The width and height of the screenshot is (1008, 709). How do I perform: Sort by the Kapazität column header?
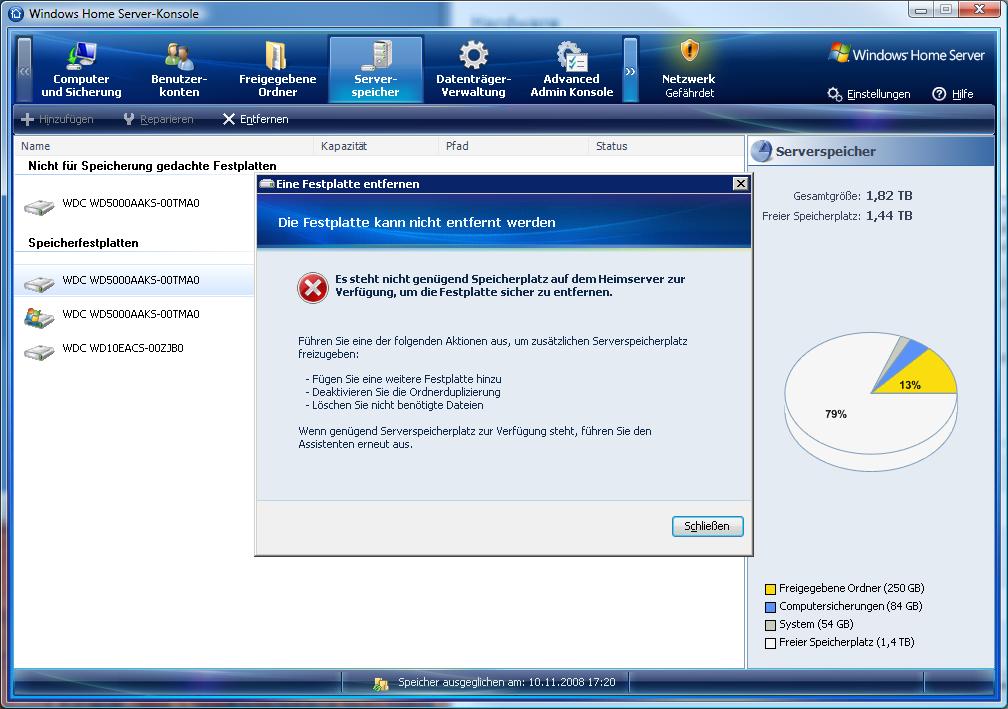[376, 146]
